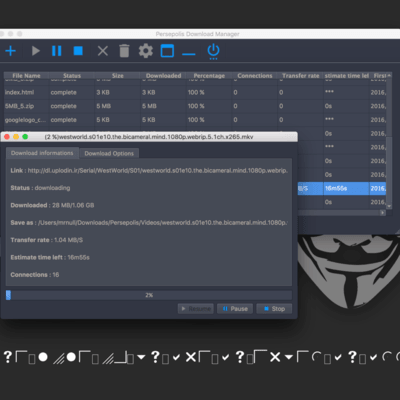Minimize to tray with blue dash icon
Image resolution: width=400 pixels, height=400 pixels.
[x=189, y=54]
